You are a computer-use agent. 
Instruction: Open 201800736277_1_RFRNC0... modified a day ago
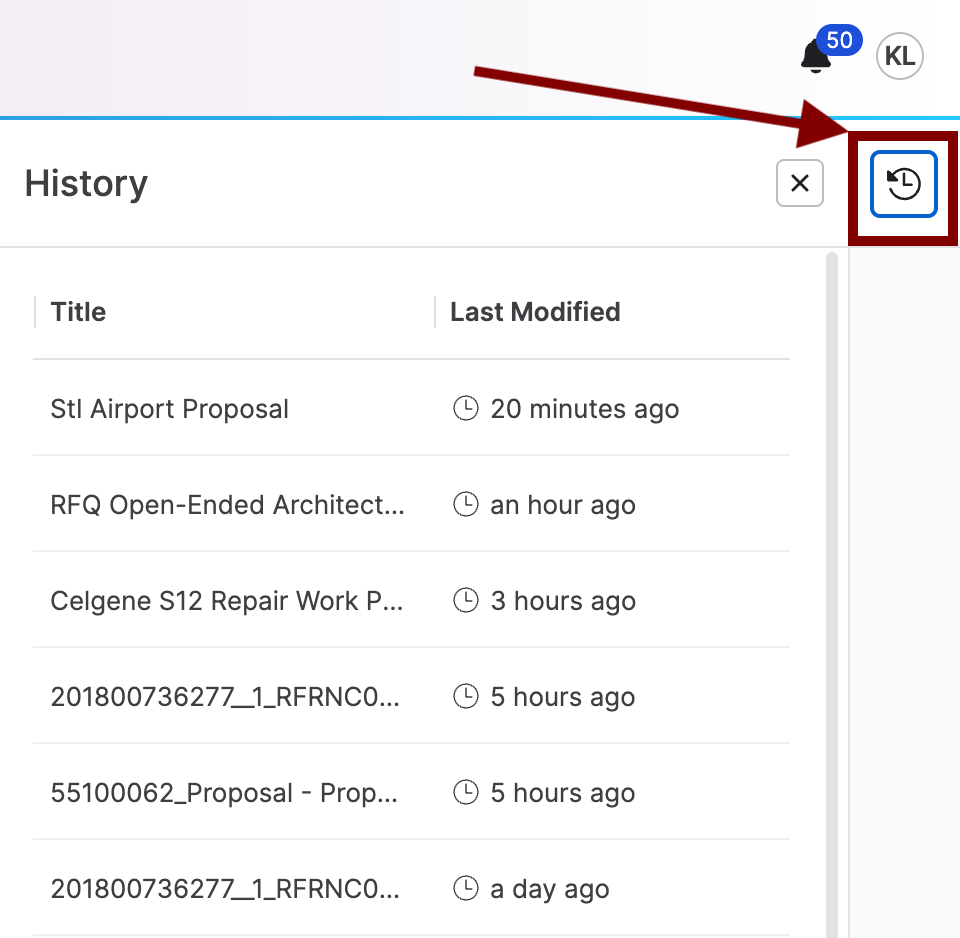pos(225,889)
